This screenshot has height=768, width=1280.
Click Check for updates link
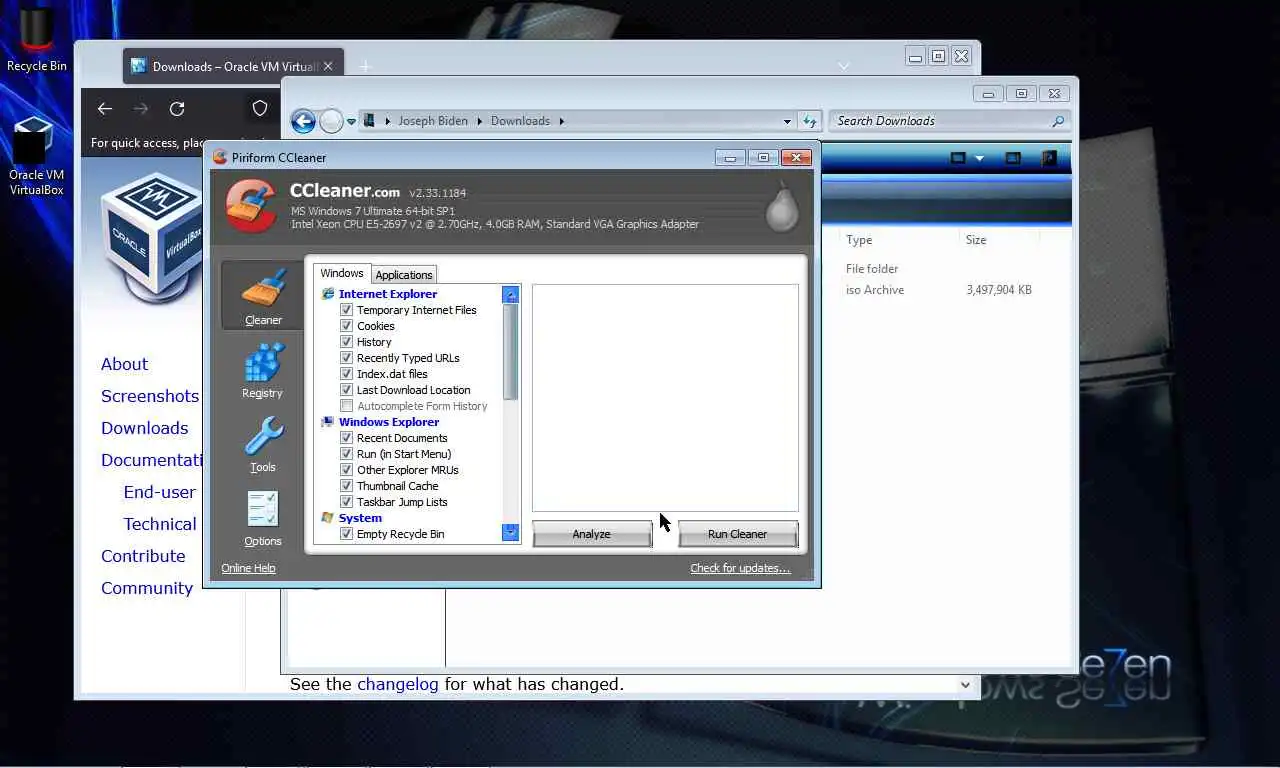740,568
